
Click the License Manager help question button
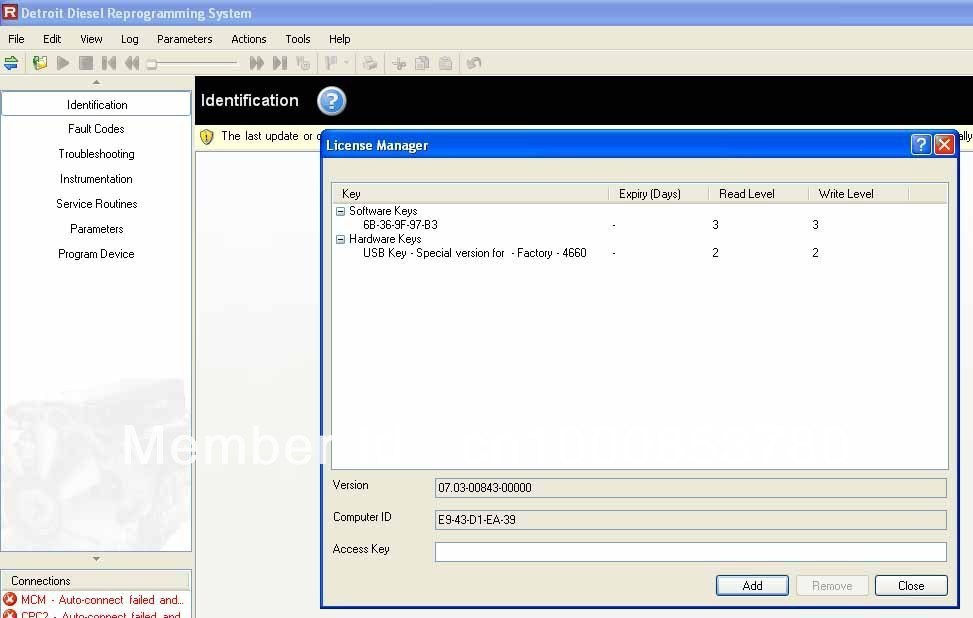[921, 145]
